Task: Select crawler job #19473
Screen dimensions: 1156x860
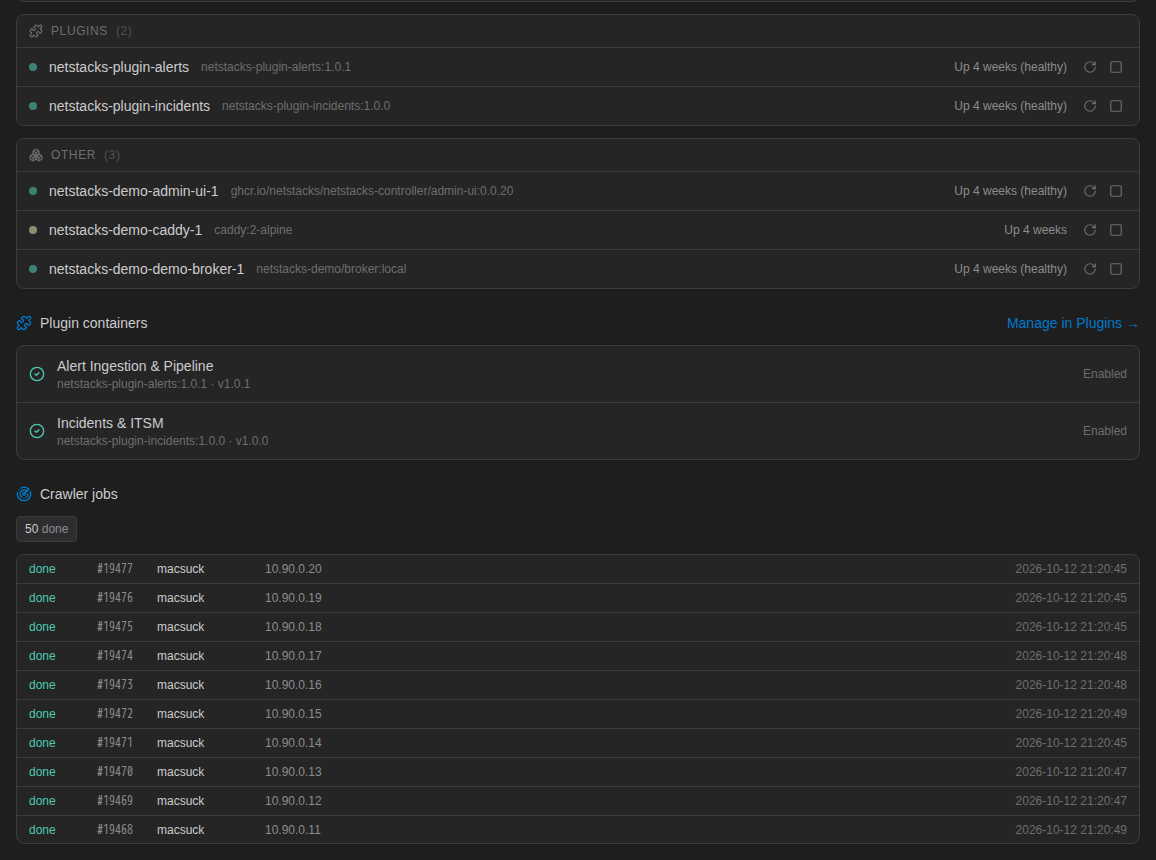Action: (578, 685)
